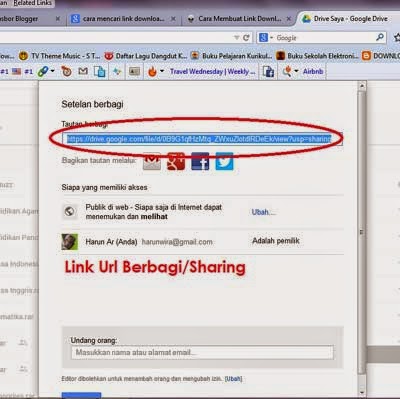The image size is (400, 399).
Task: Click the 'Adalah pemilik' owner label
Action: (x=276, y=241)
